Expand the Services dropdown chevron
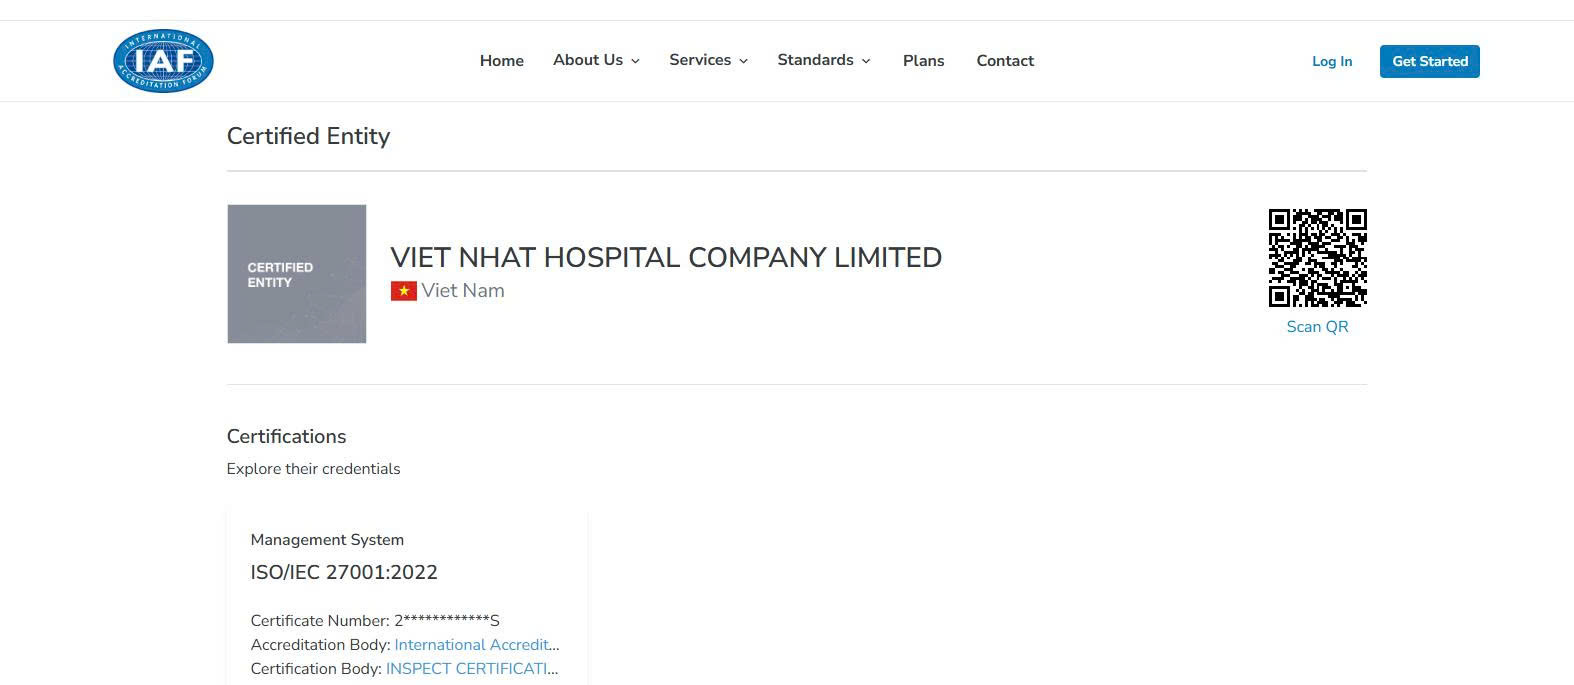 [x=743, y=61]
